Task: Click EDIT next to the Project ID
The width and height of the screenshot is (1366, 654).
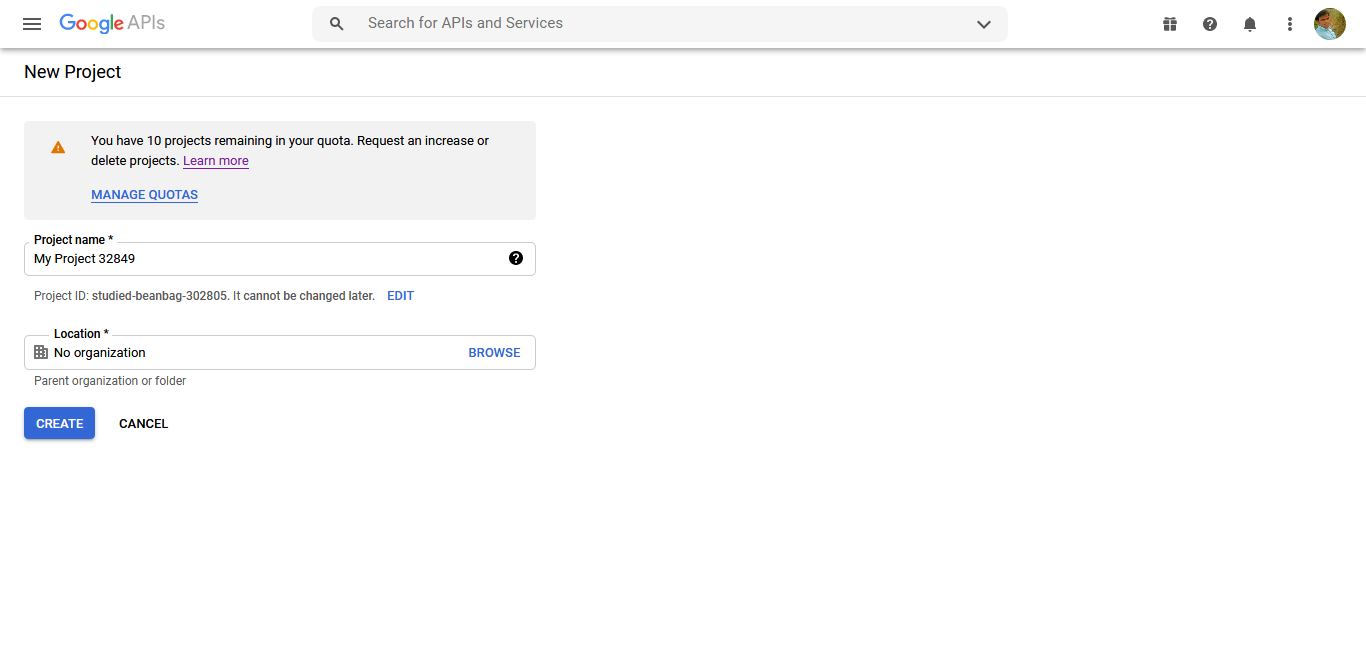Action: [400, 296]
